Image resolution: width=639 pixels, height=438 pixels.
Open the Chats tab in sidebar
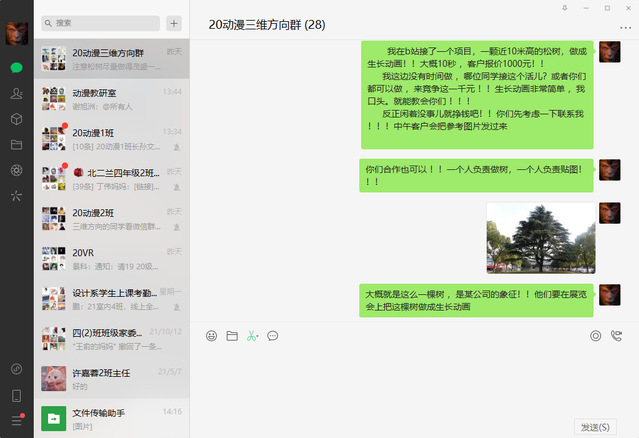pos(16,68)
